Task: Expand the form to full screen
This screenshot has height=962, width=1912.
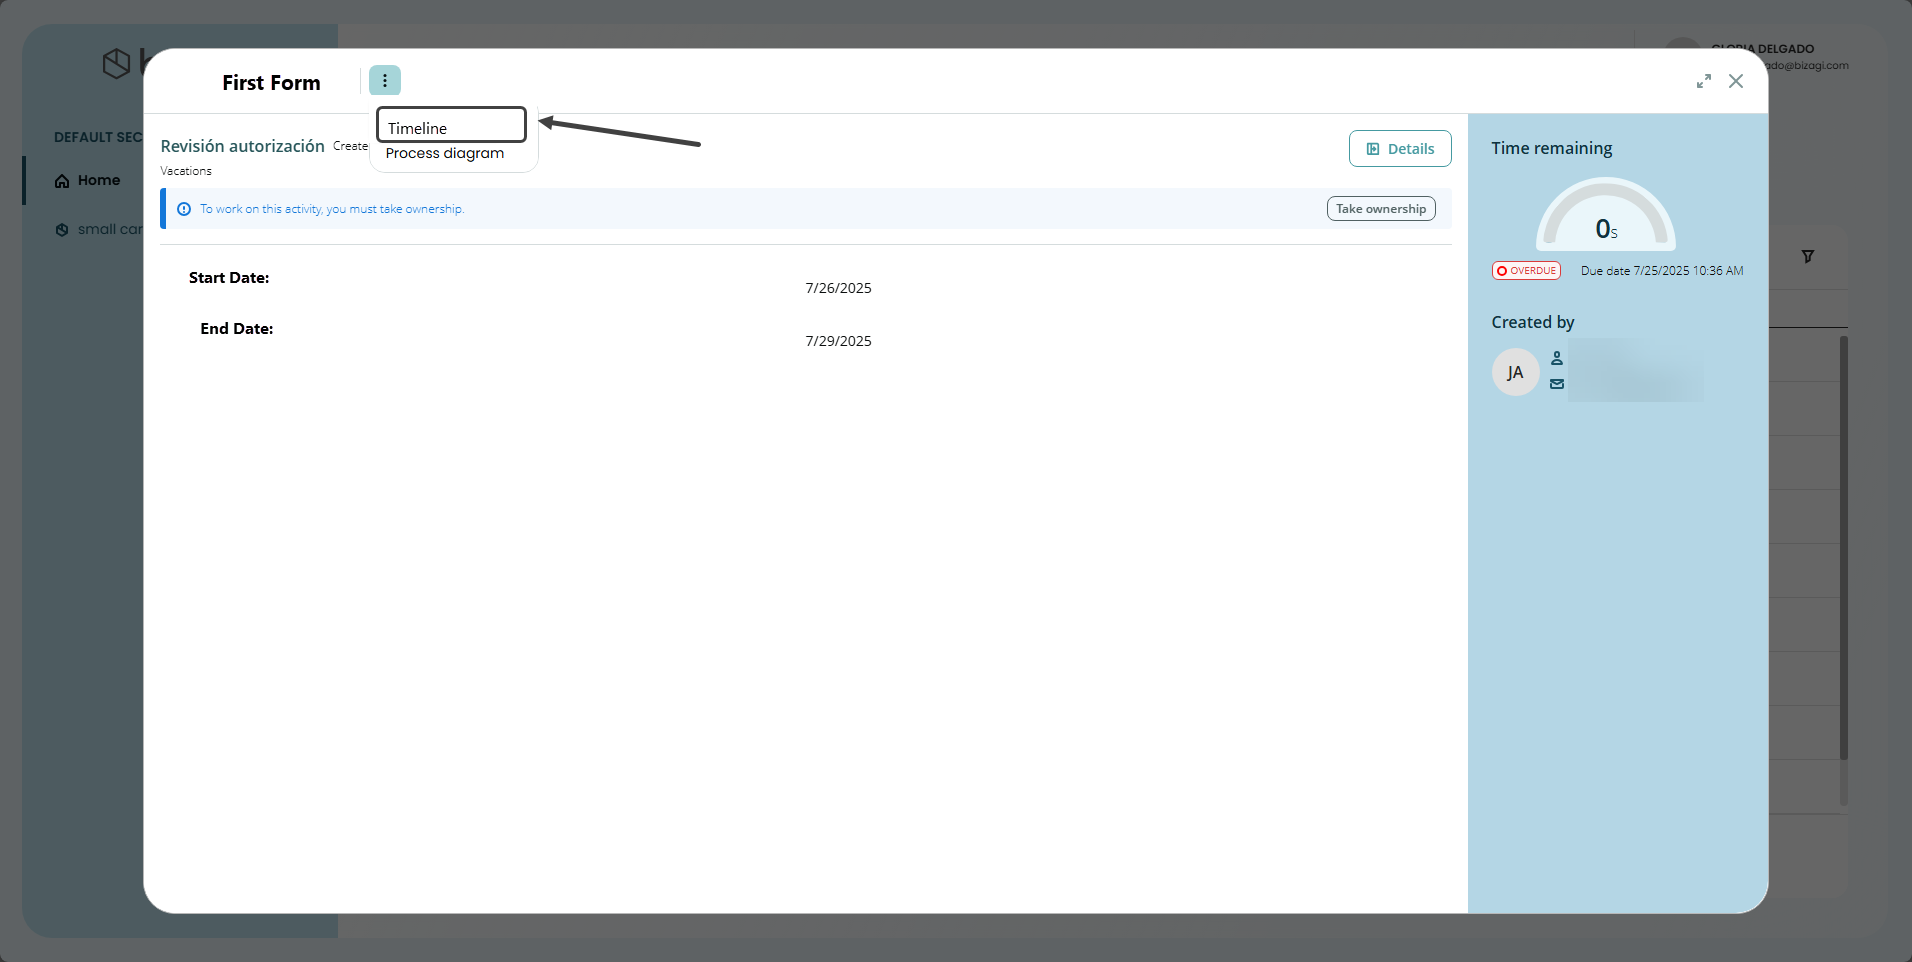Action: (x=1703, y=82)
